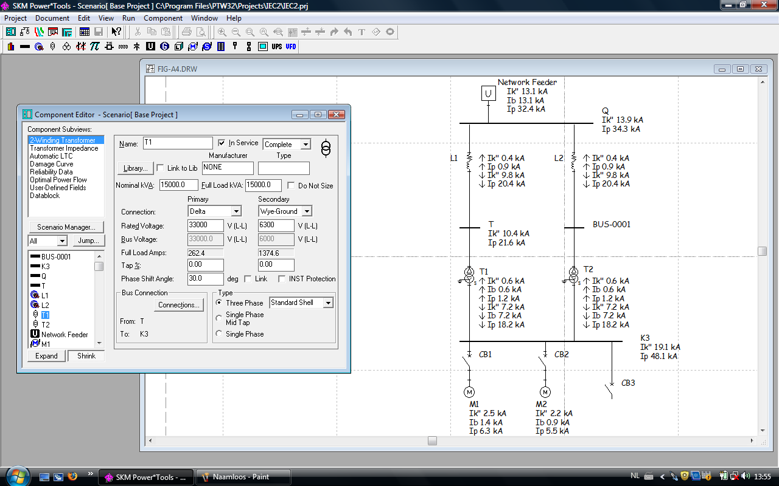Open the Primary connection Delta dropdown
The height and width of the screenshot is (486, 779).
pyautogui.click(x=236, y=211)
